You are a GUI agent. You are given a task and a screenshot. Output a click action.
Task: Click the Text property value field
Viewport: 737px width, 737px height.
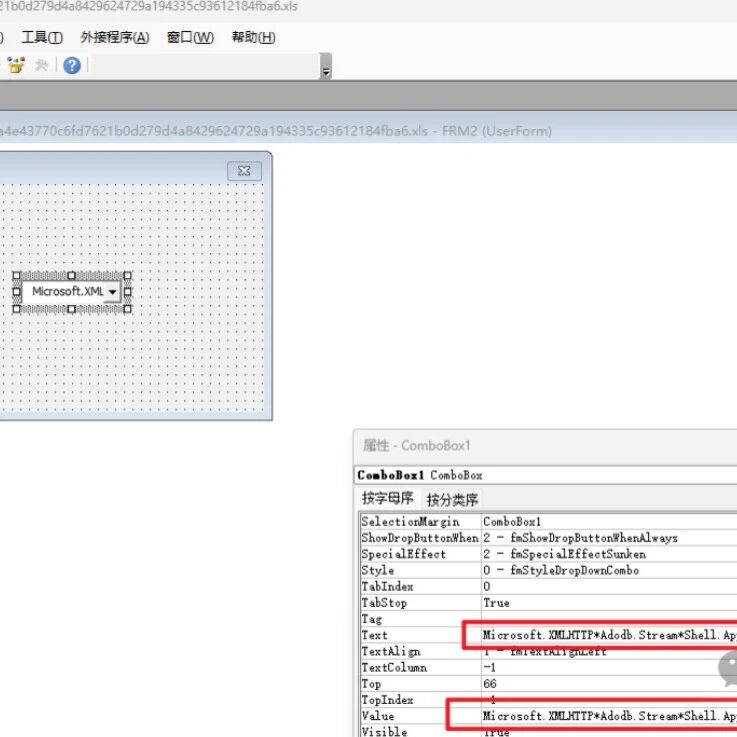coord(610,635)
